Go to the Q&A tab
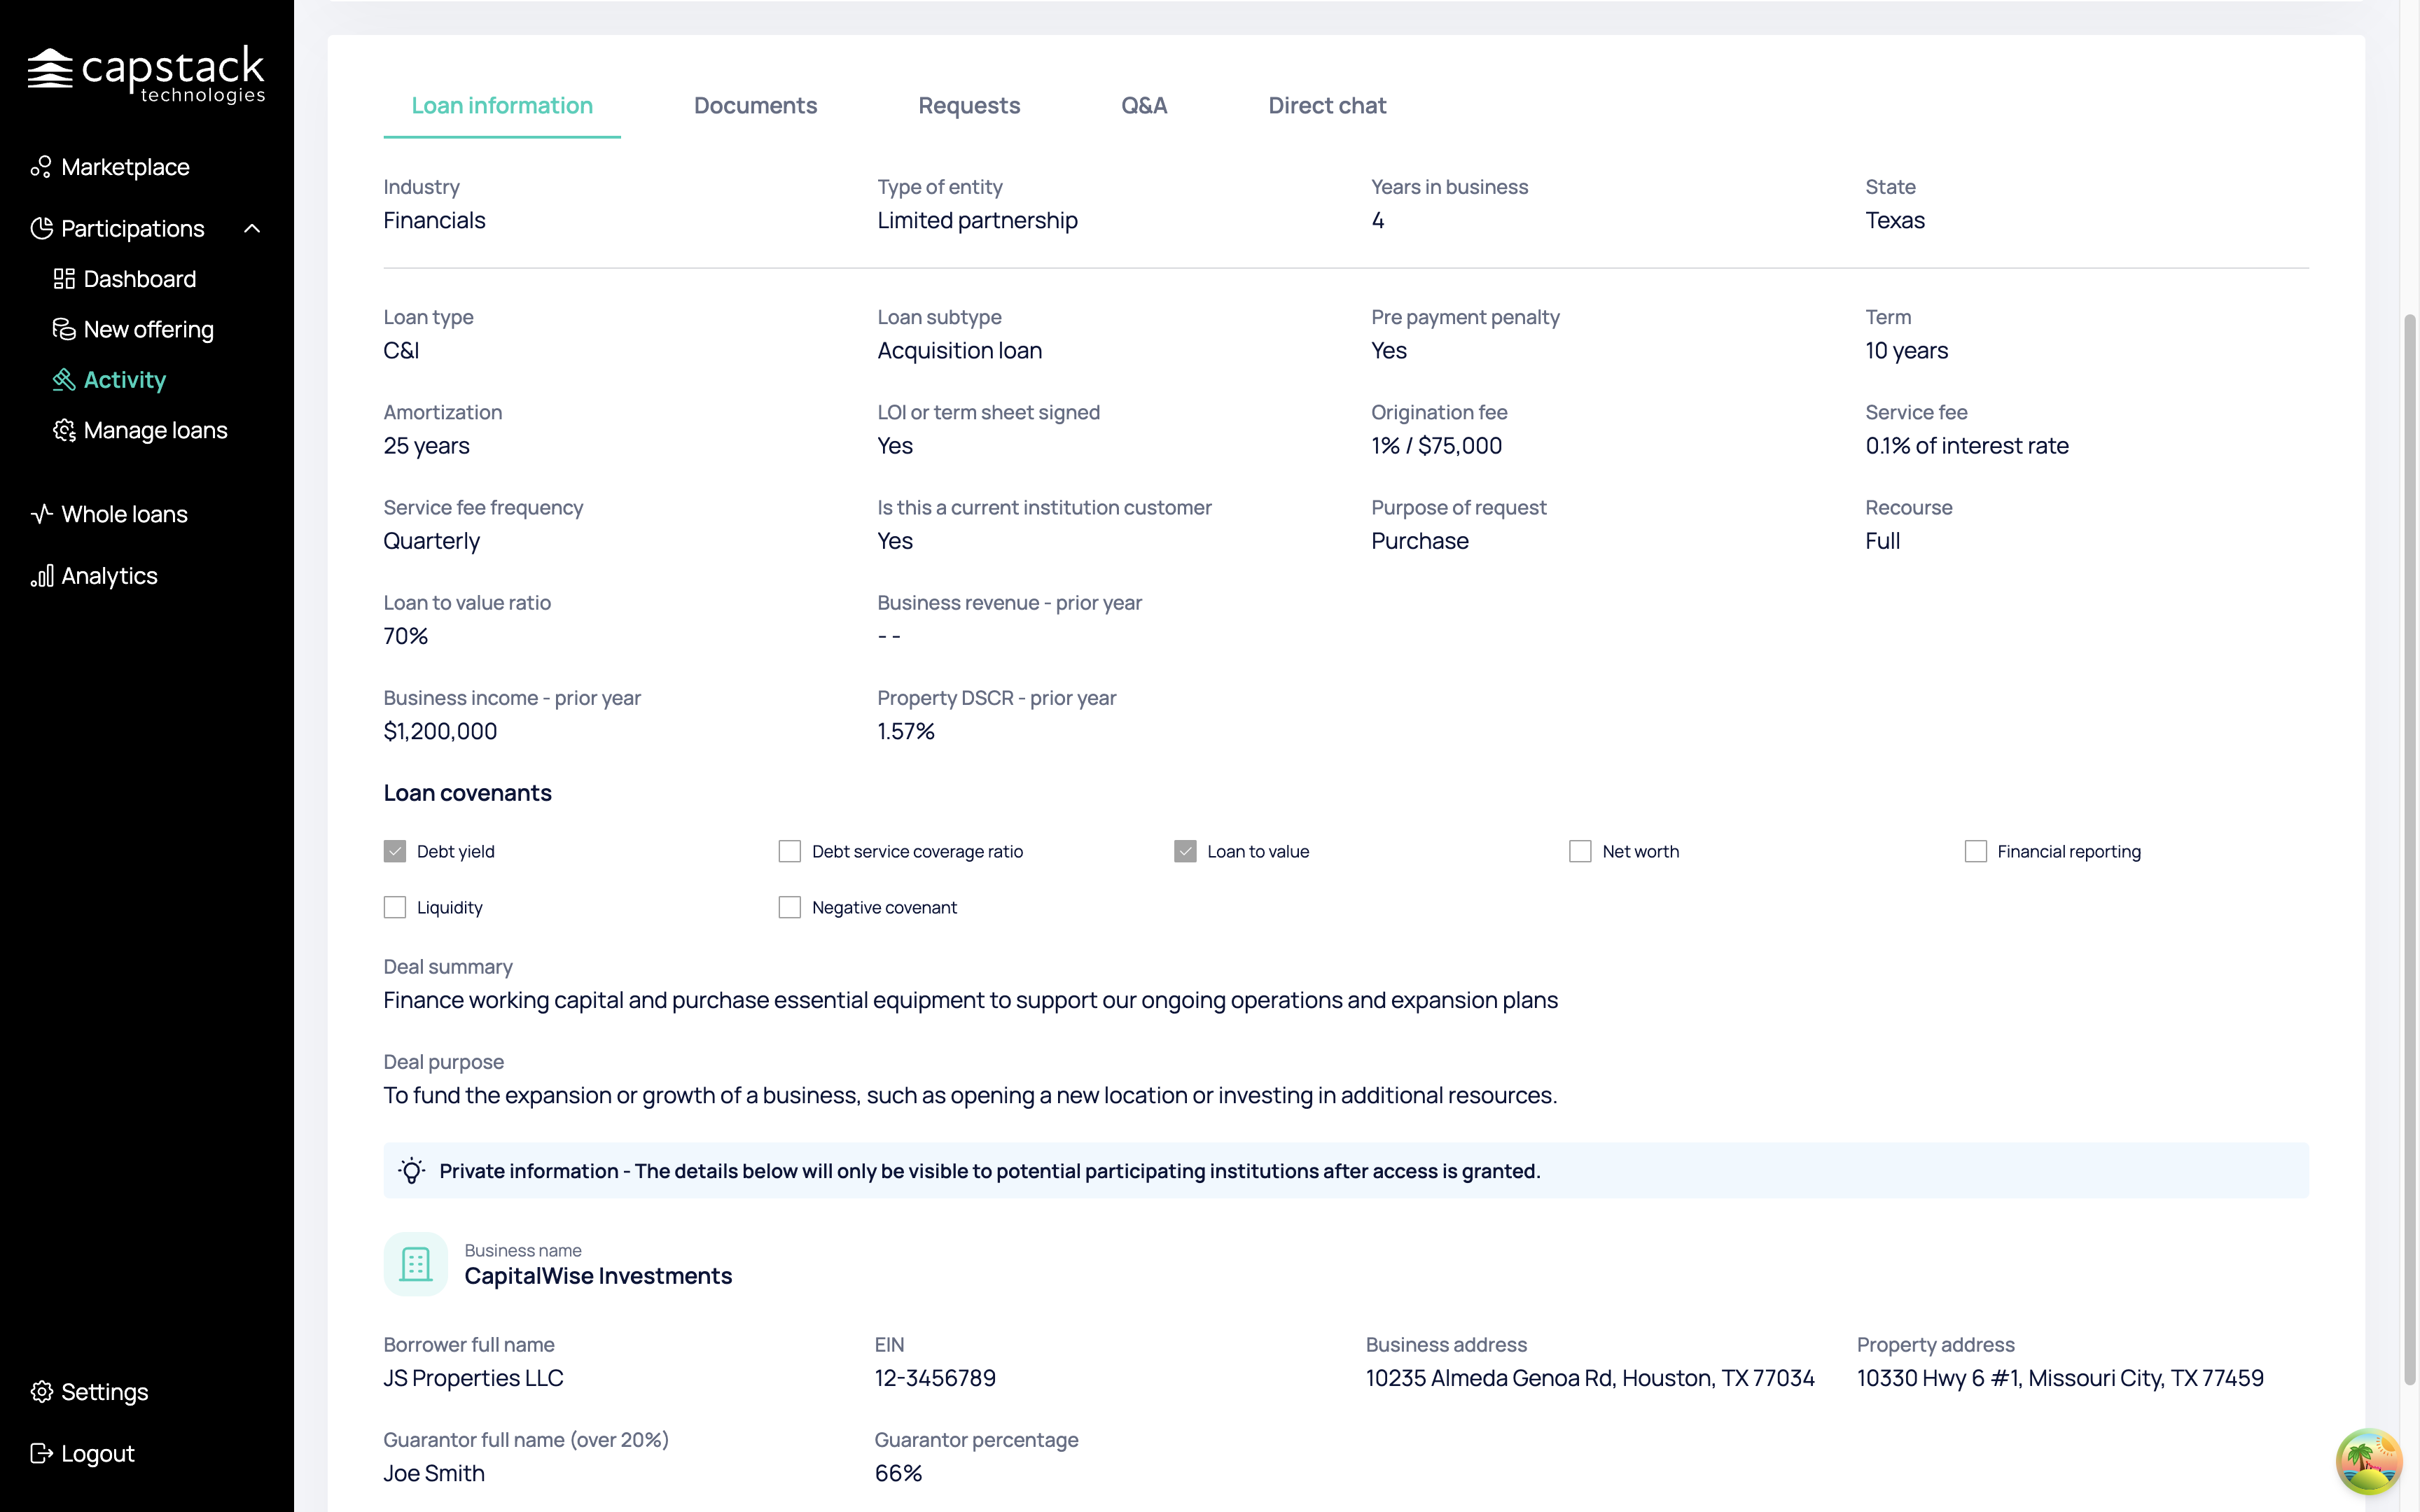Viewport: 2420px width, 1512px height. point(1144,106)
